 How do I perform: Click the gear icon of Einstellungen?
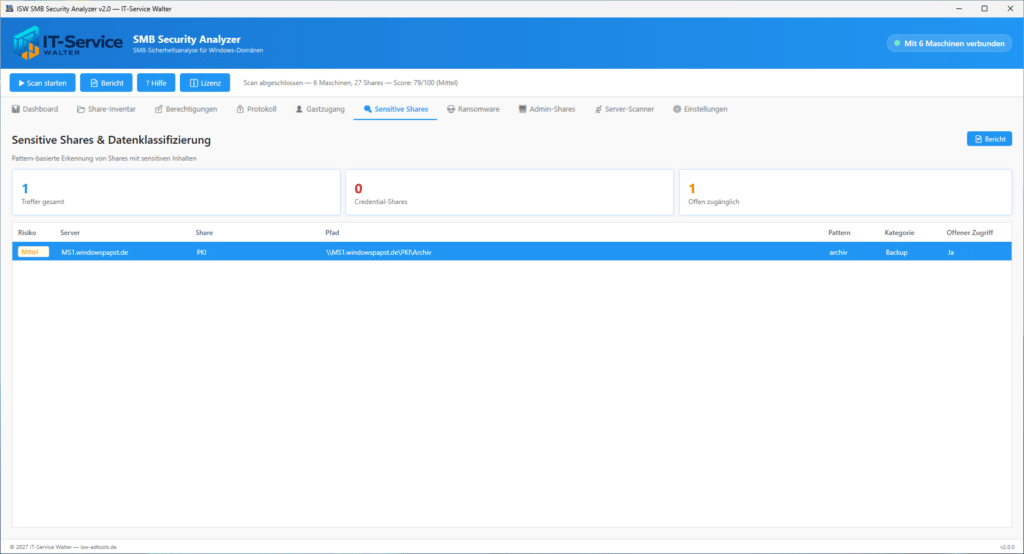pyautogui.click(x=677, y=109)
